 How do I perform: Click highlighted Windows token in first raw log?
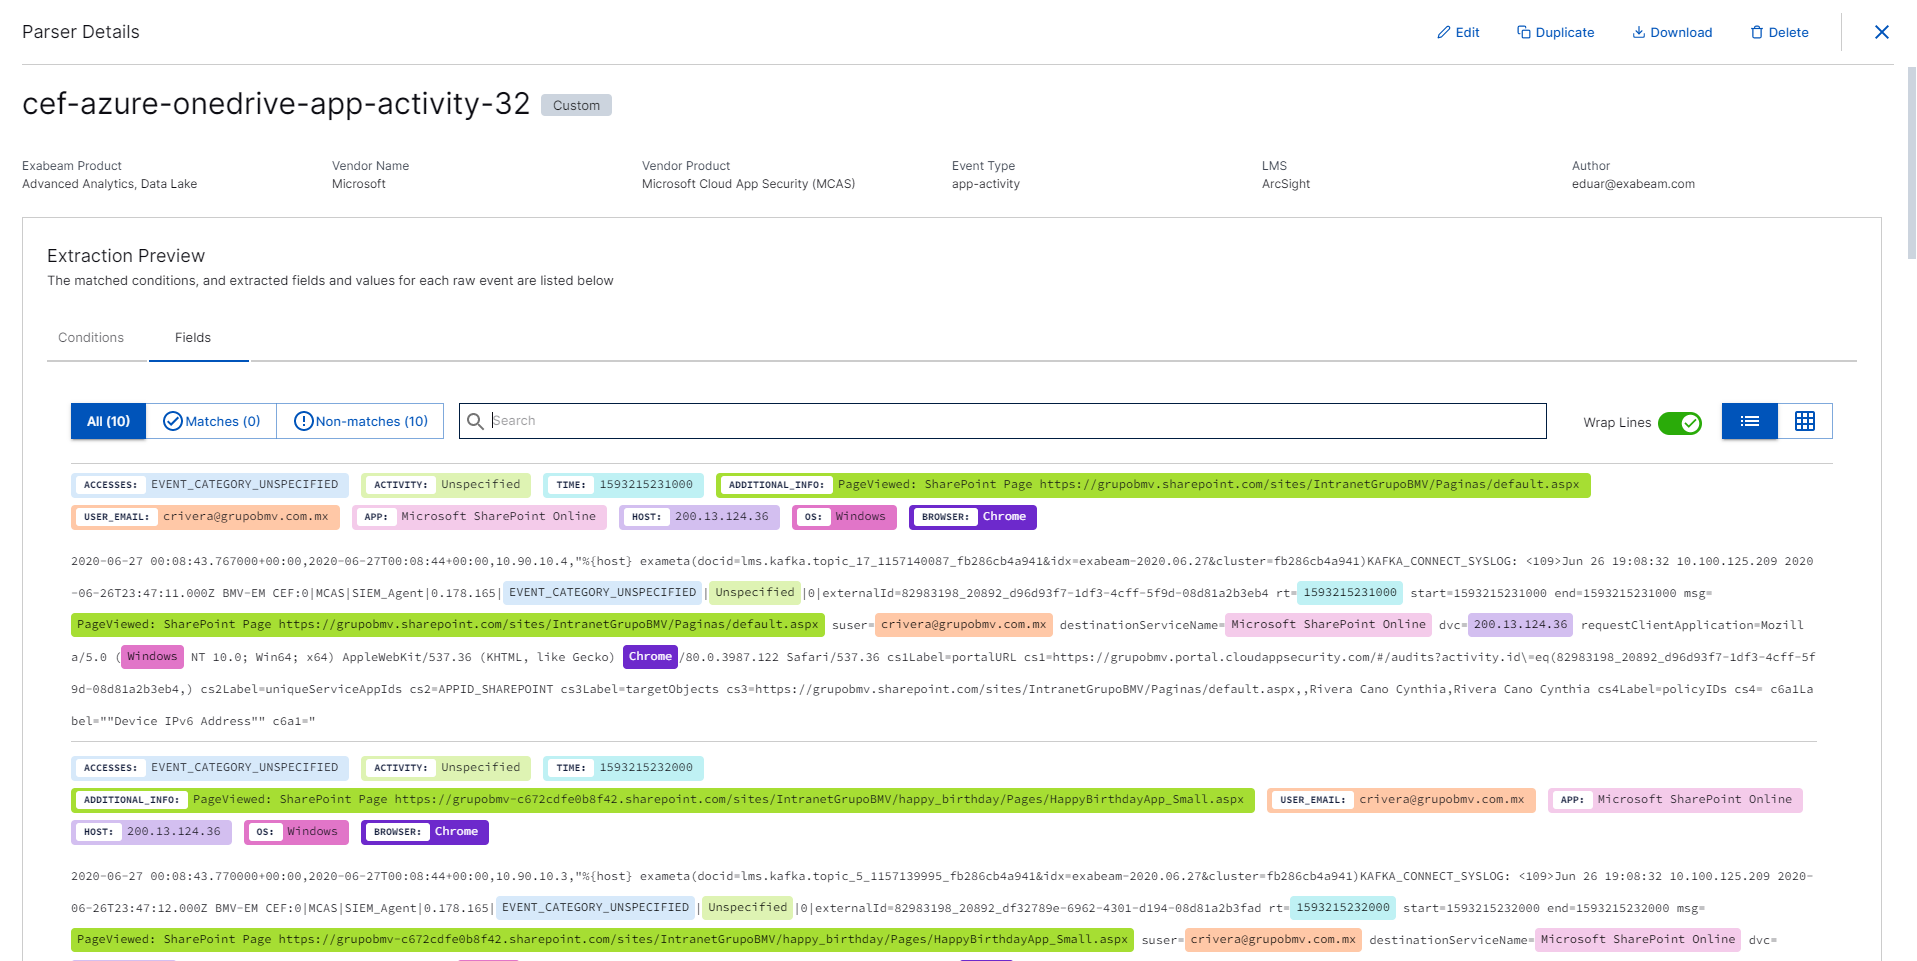pyautogui.click(x=152, y=657)
